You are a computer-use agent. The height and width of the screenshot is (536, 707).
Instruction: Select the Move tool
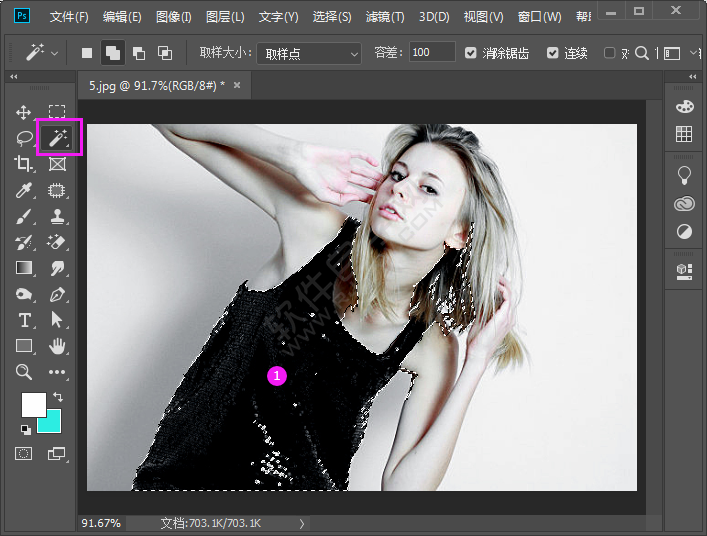tap(24, 112)
